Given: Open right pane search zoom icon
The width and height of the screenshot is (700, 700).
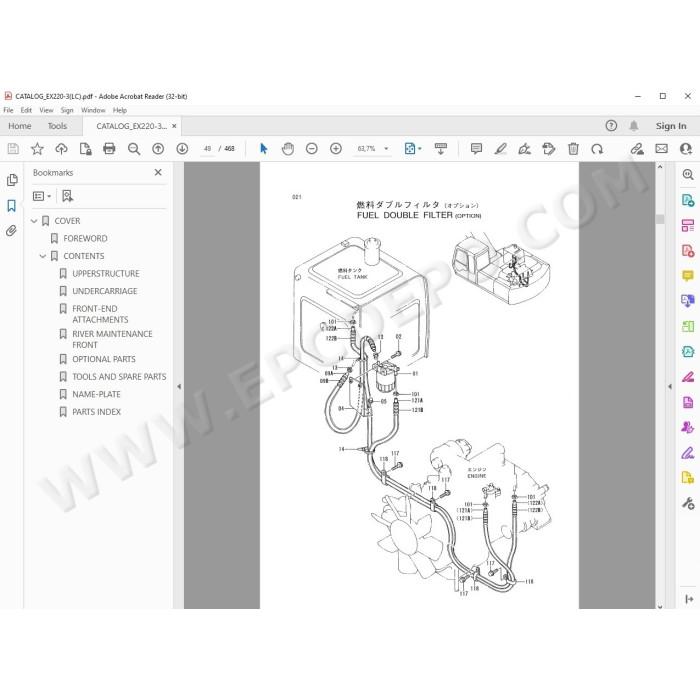Looking at the screenshot, I should (x=688, y=175).
